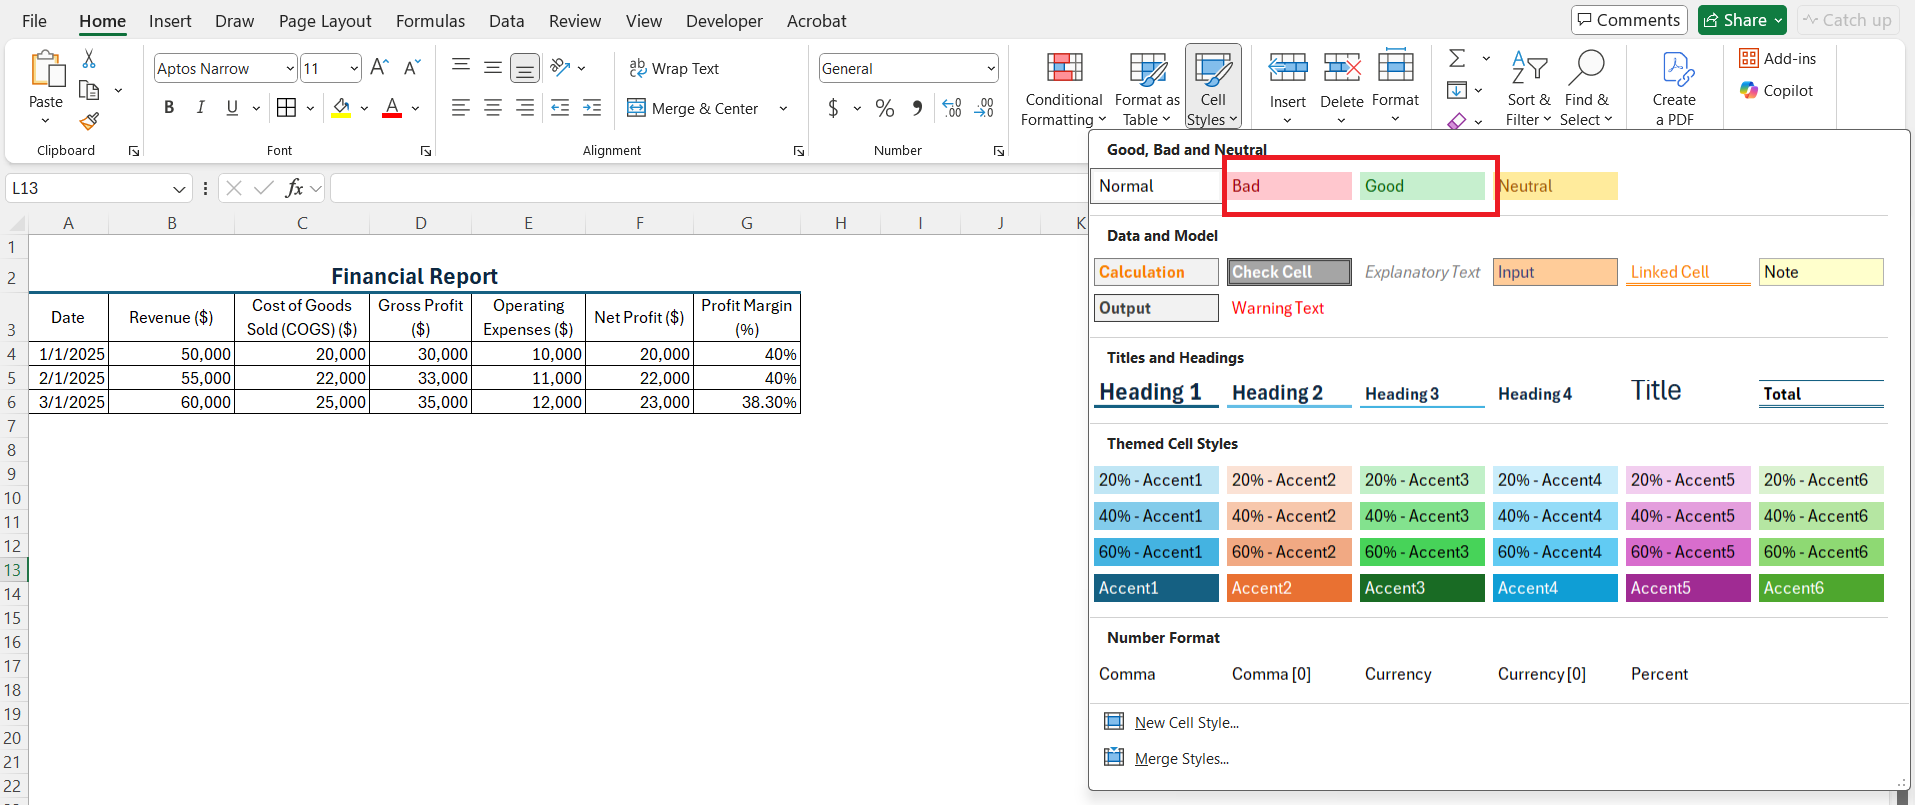Expand the Share button dropdown arrow
This screenshot has height=805, width=1915.
pos(1778,20)
